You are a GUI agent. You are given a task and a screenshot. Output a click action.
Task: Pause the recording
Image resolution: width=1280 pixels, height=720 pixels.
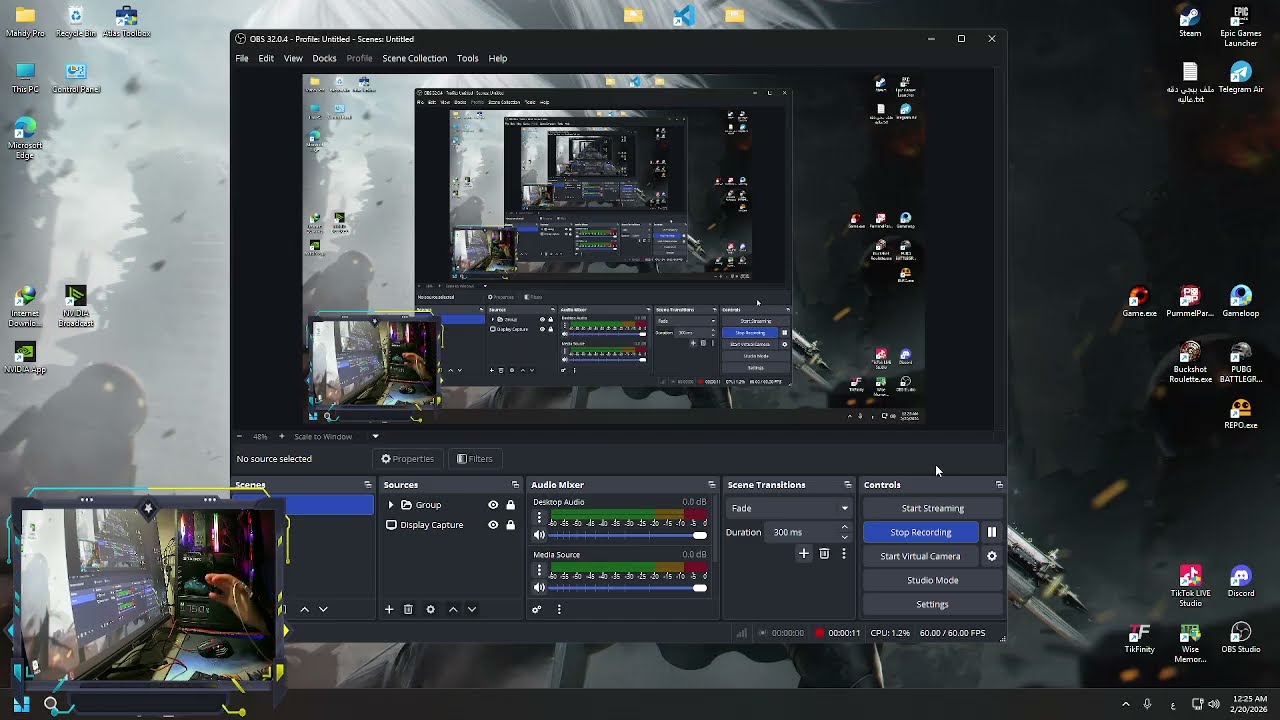[x=992, y=532]
